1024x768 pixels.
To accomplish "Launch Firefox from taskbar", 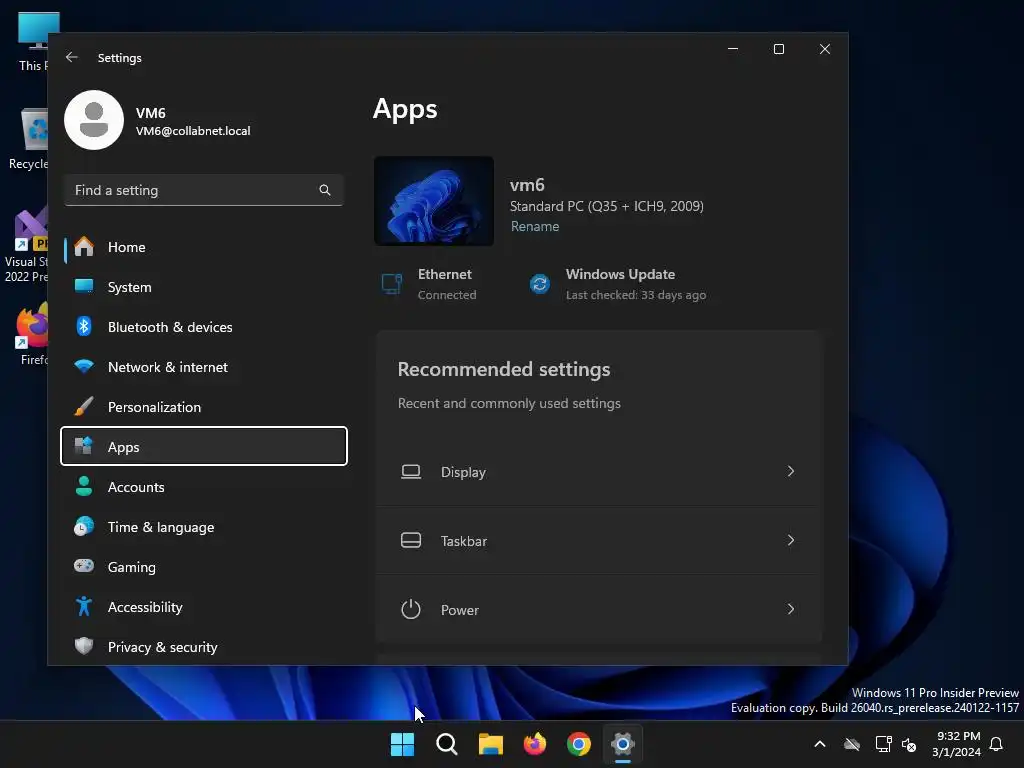I will (x=535, y=744).
